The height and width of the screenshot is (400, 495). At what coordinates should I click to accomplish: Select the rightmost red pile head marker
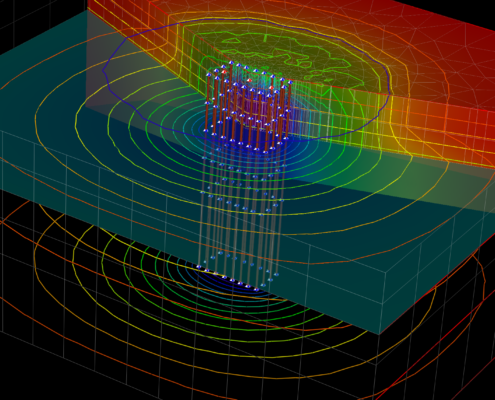(x=271, y=88)
